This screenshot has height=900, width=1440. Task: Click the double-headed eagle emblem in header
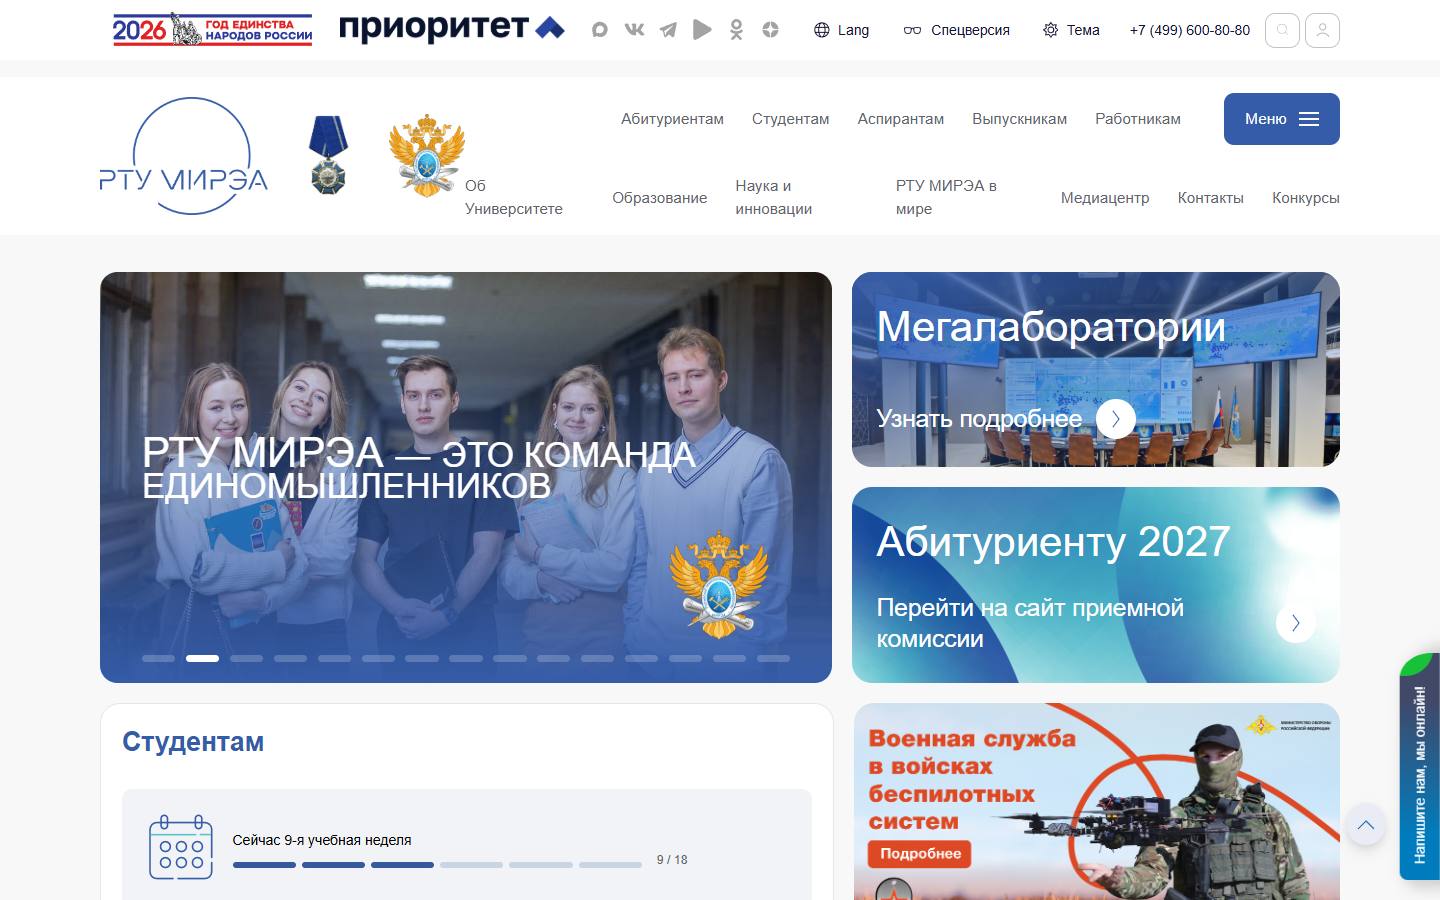[426, 155]
